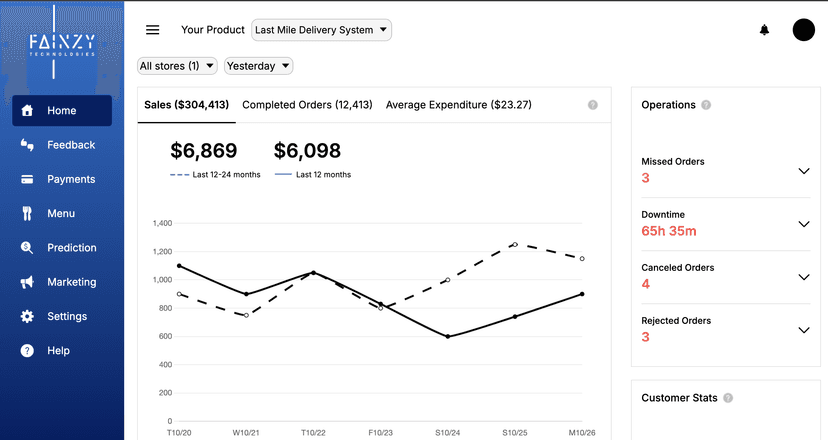Open the All stores filter dropdown
Screen dimensions: 828x440
pos(177,66)
